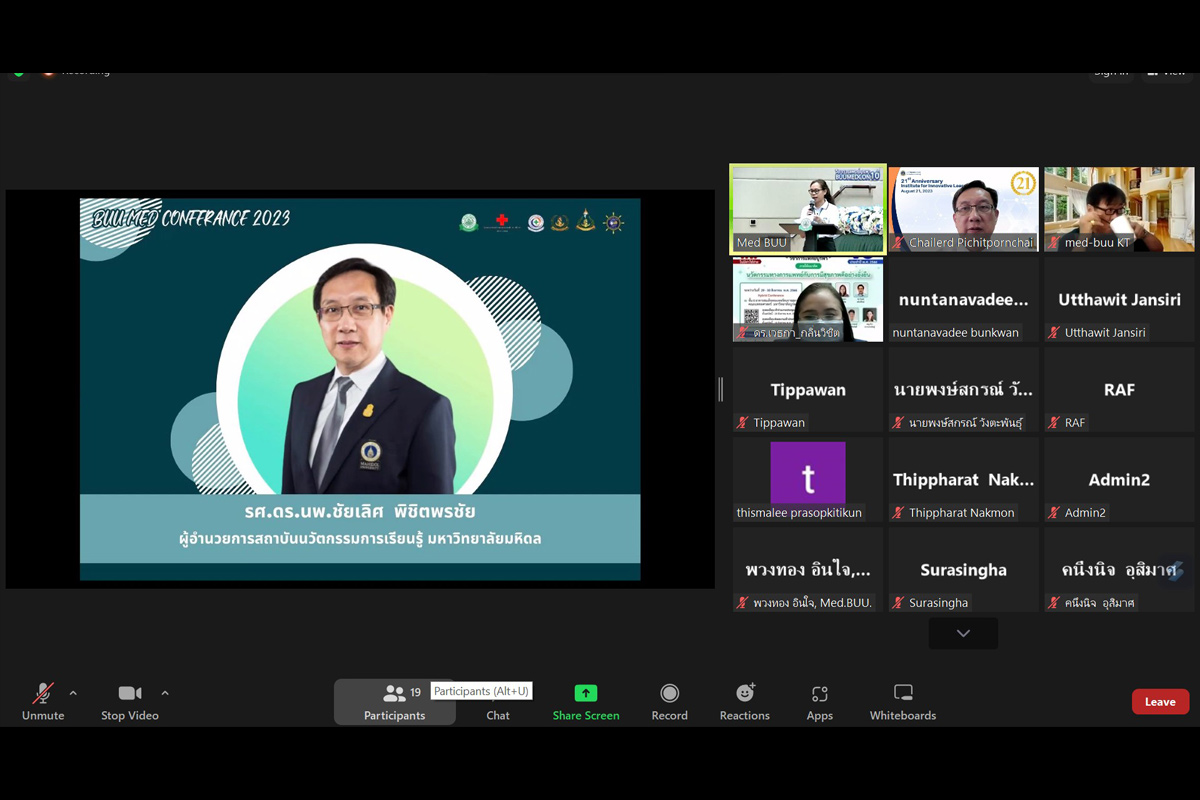Expand video options arrow beside Stop Video
The height and width of the screenshot is (800, 1200).
[x=165, y=693]
